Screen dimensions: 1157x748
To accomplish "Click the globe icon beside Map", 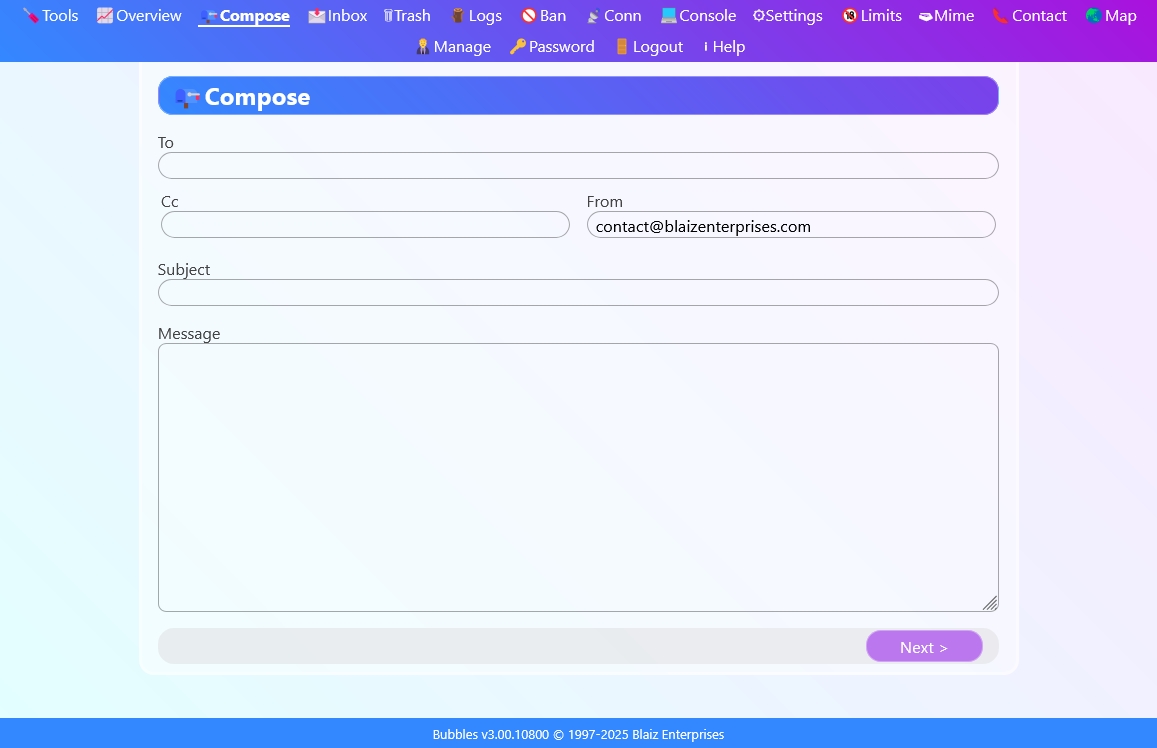I will (x=1093, y=15).
